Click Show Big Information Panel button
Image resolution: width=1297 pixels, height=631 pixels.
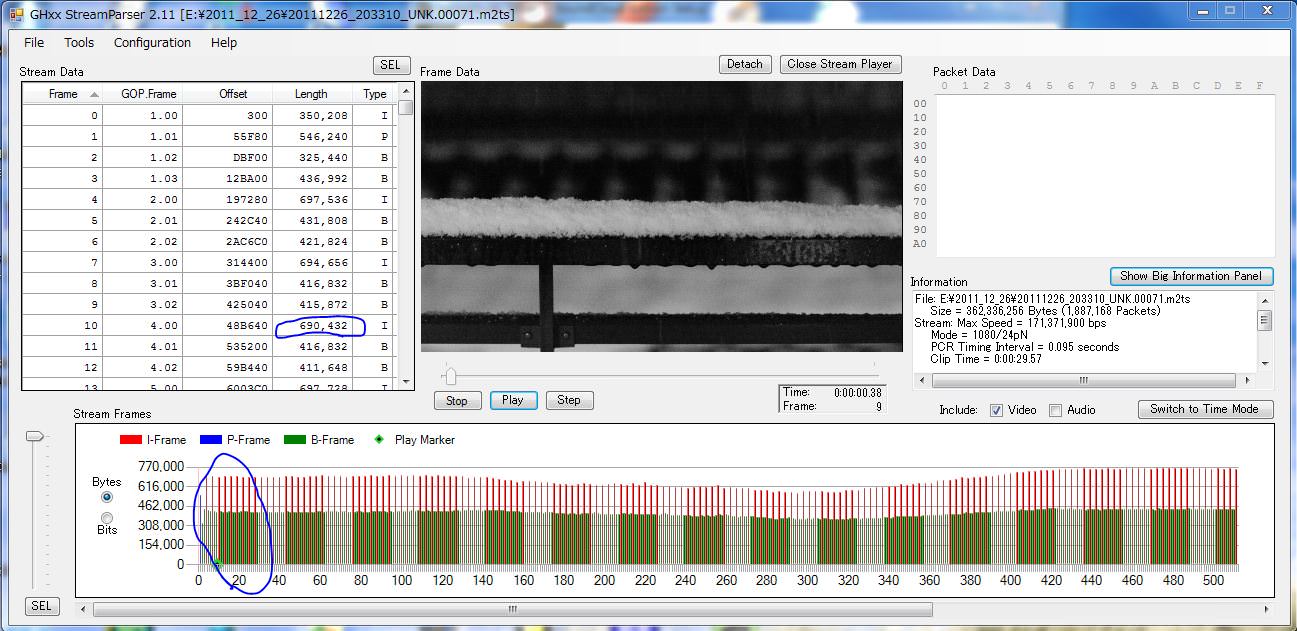click(x=1191, y=276)
